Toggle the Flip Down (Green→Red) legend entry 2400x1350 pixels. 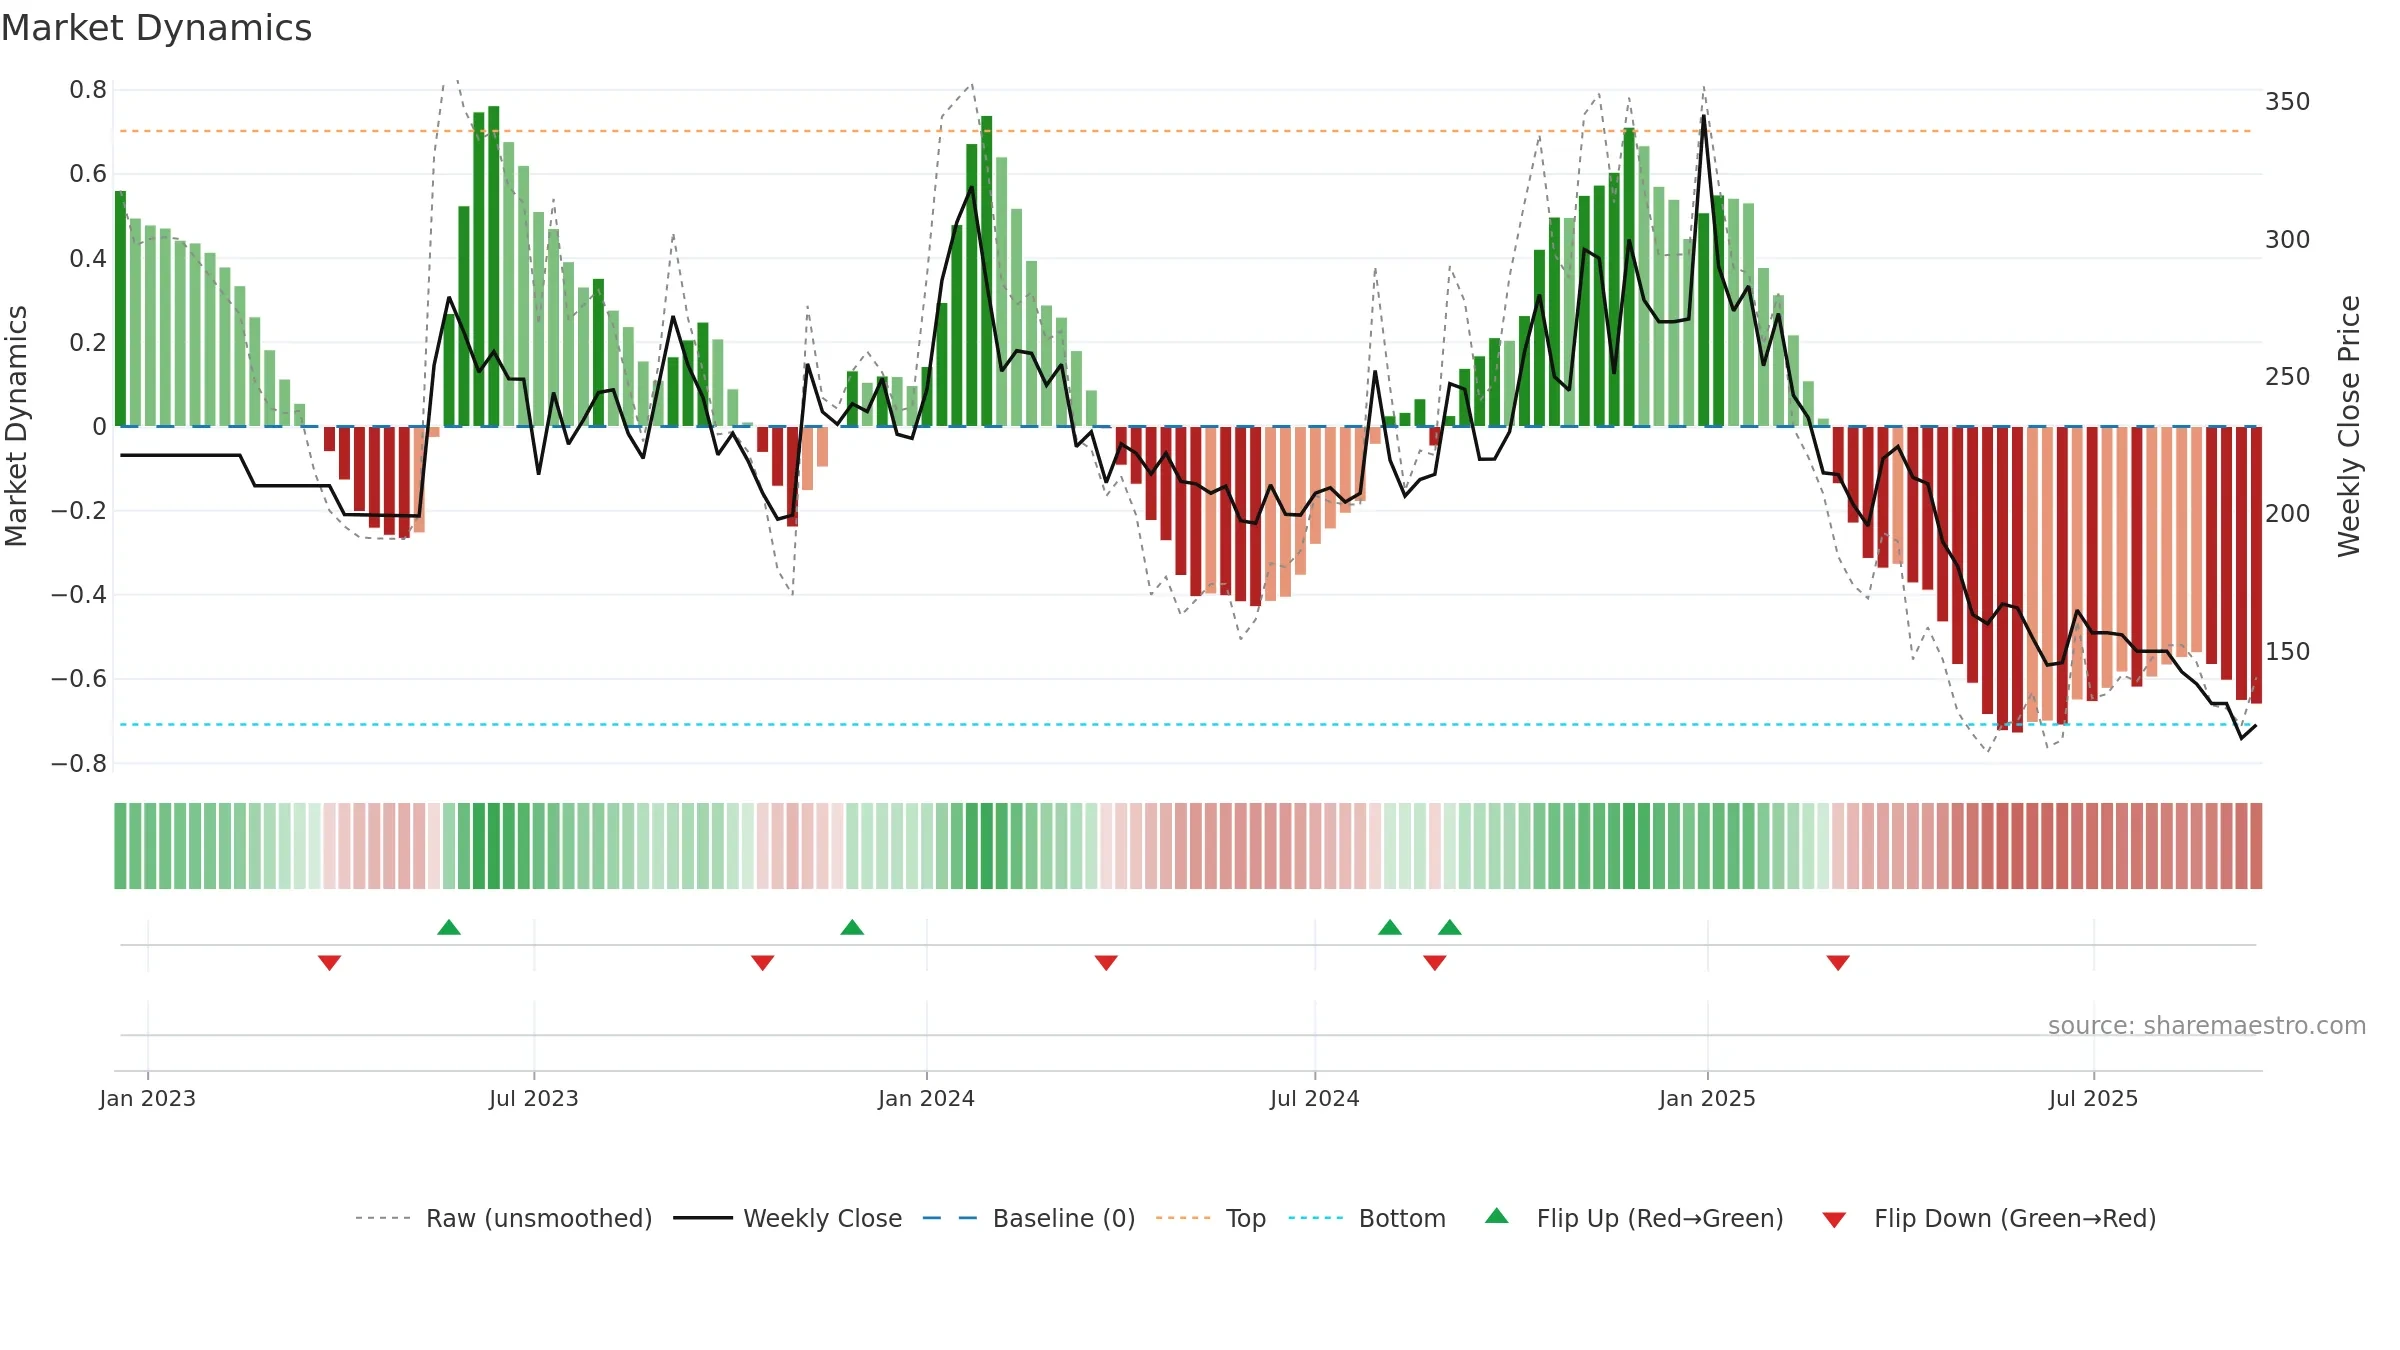pos(1989,1219)
